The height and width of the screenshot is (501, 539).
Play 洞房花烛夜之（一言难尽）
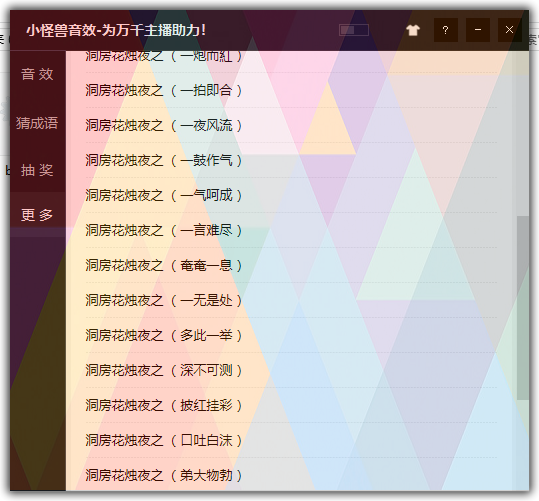(291, 230)
